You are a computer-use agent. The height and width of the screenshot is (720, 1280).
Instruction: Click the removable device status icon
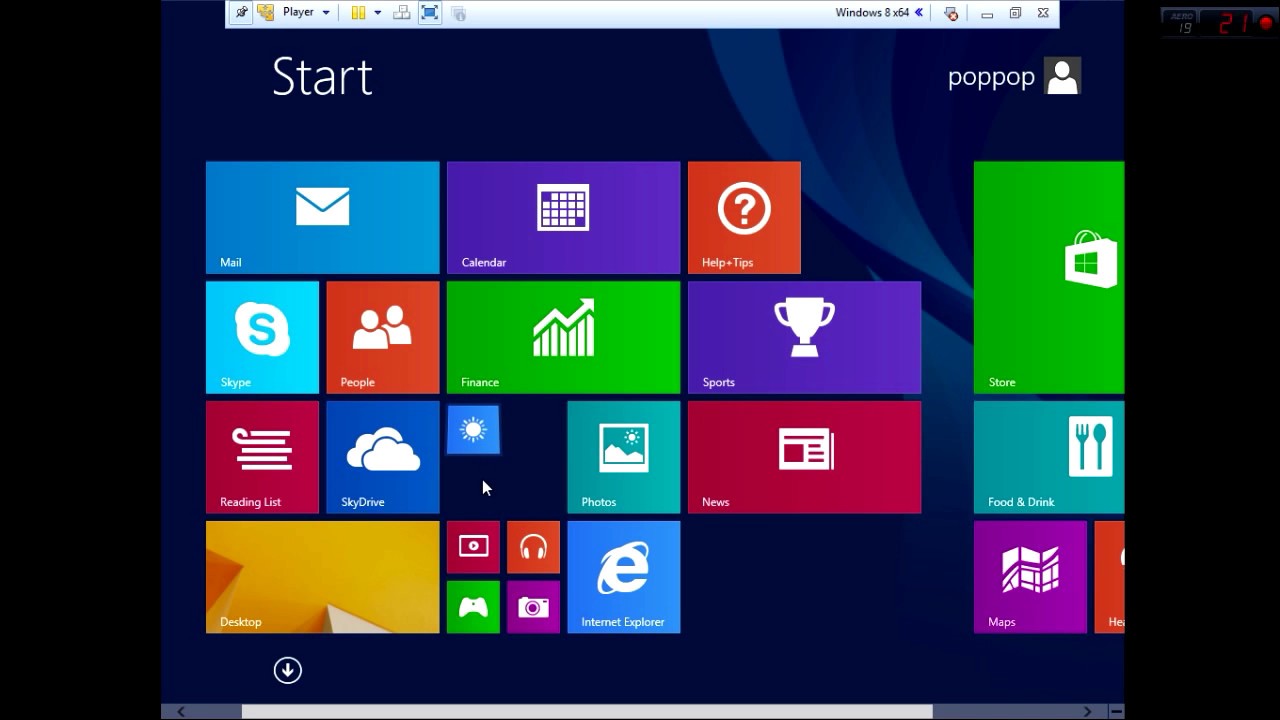click(x=951, y=13)
